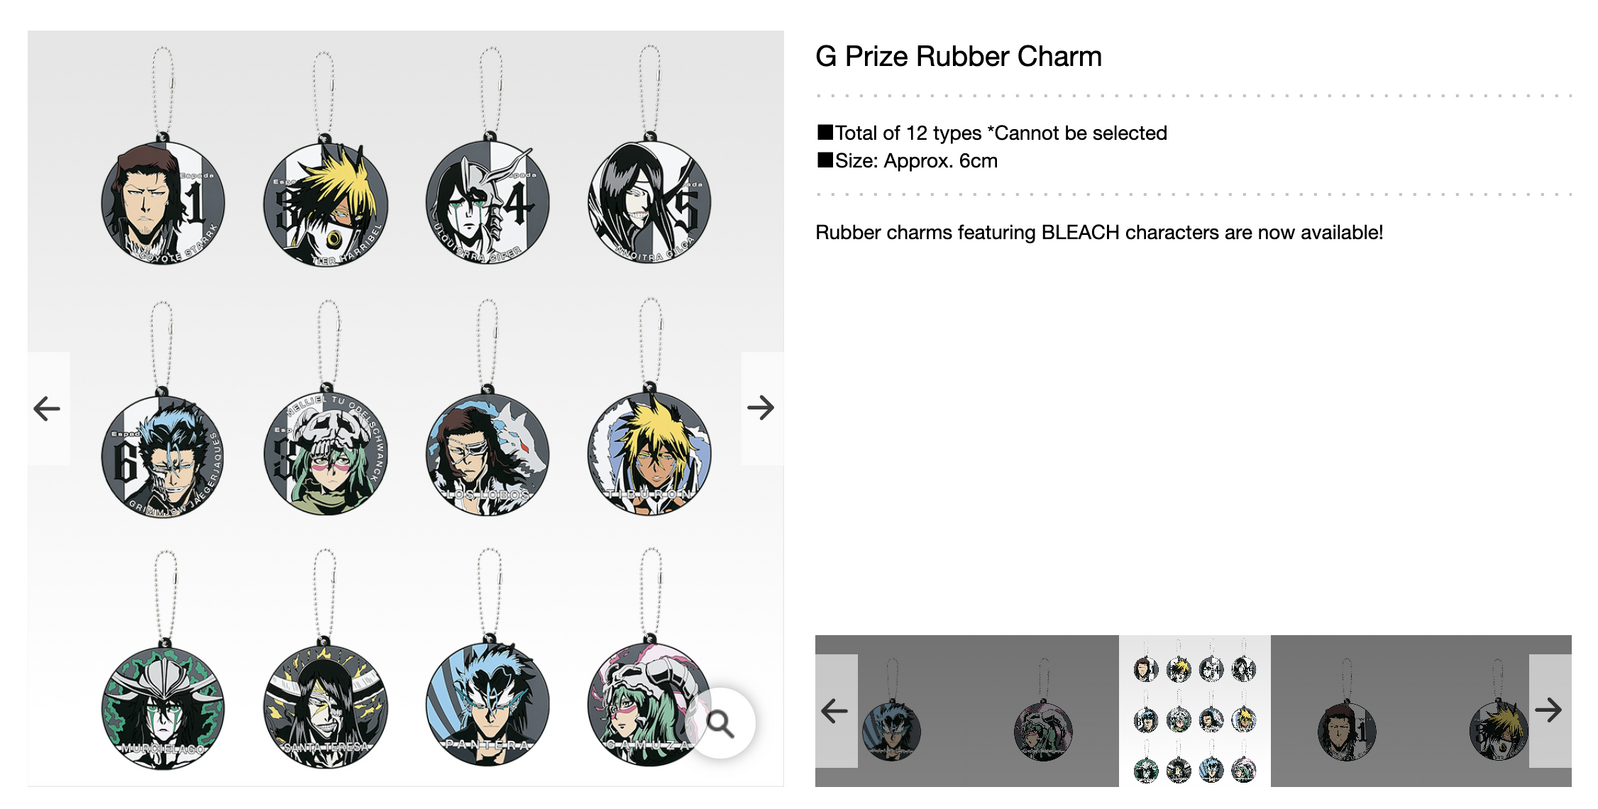This screenshot has width=1598, height=809.
Task: Select the pink-tinted charm thumbnail
Action: [1043, 711]
